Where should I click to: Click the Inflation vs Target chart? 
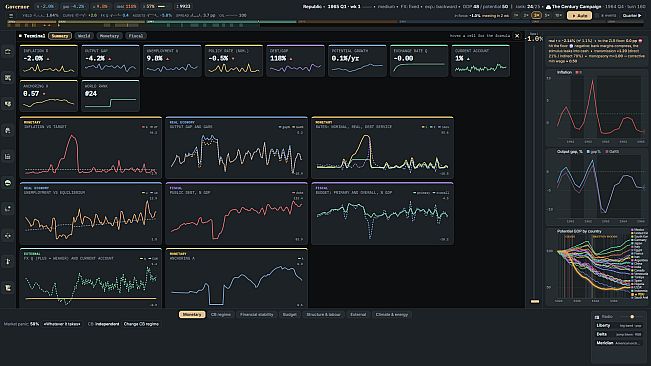(91, 147)
